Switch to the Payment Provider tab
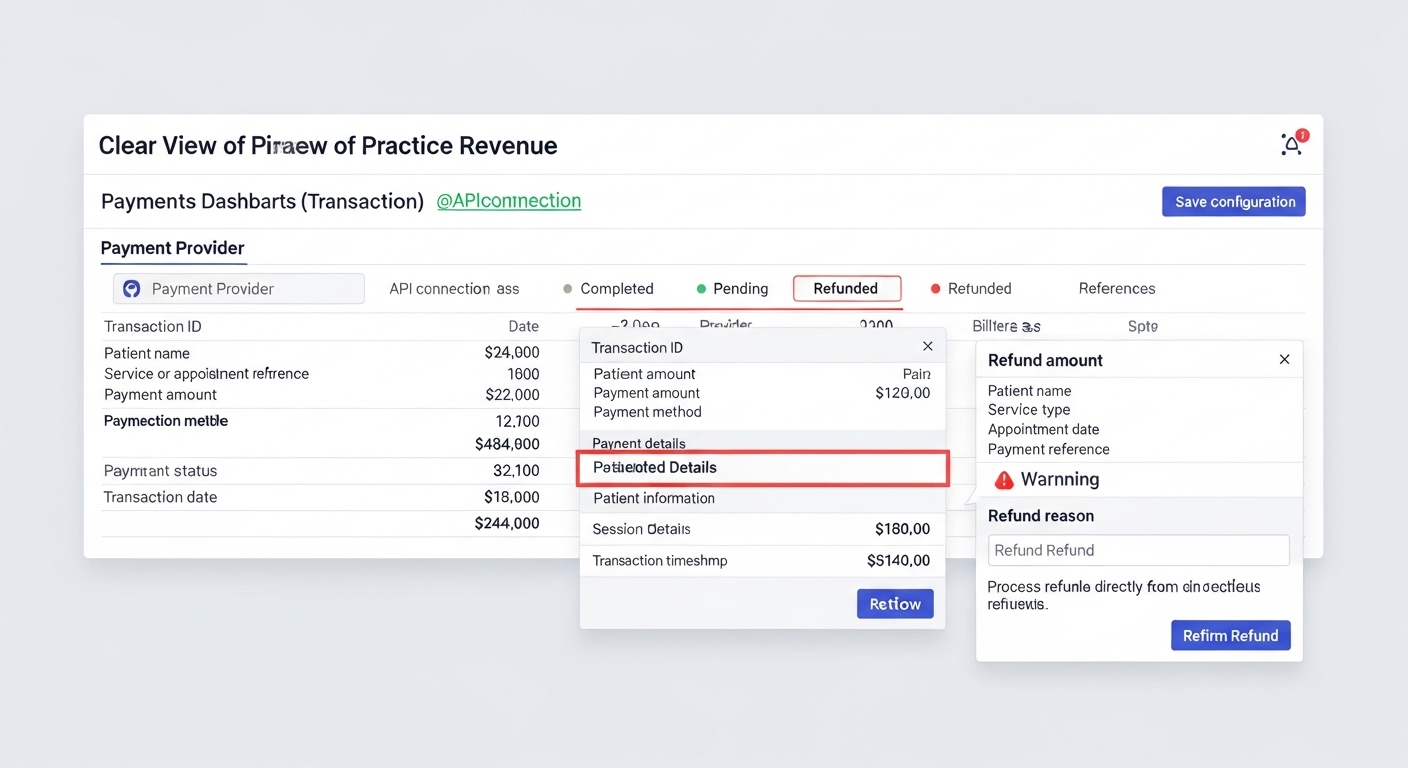This screenshot has width=1408, height=768. [172, 248]
